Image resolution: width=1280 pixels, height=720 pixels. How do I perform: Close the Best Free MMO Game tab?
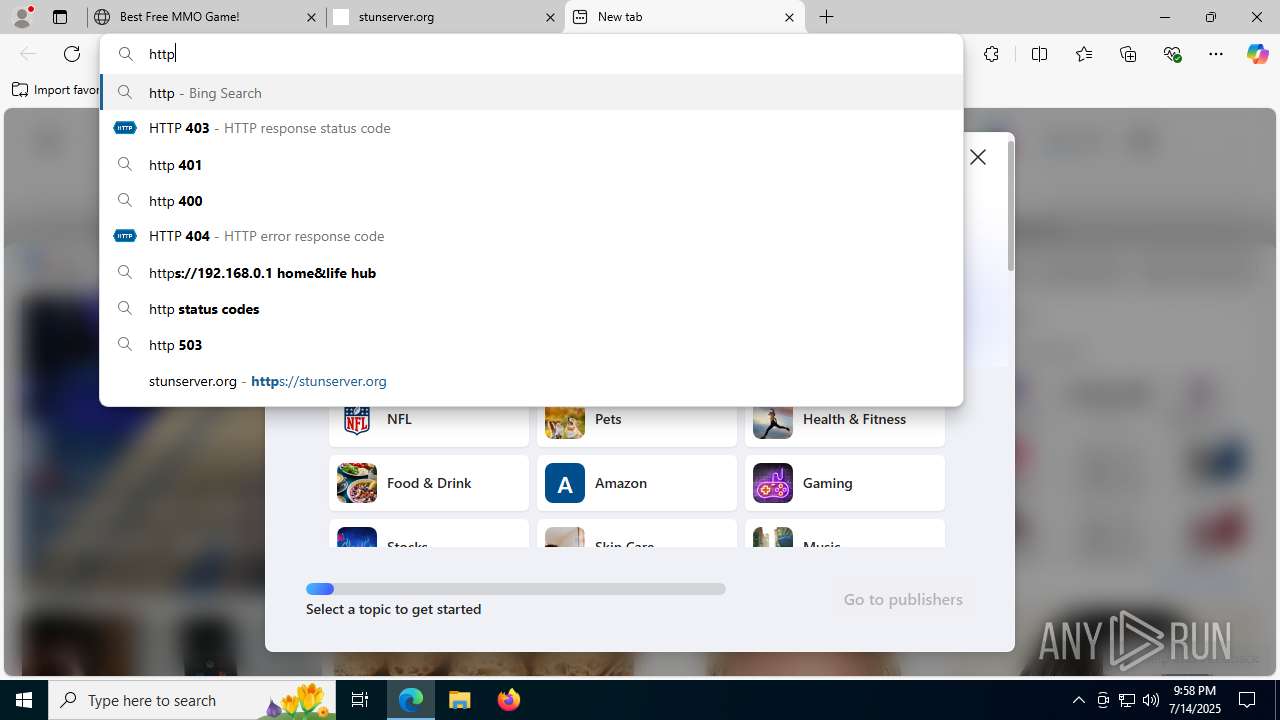pos(312,17)
